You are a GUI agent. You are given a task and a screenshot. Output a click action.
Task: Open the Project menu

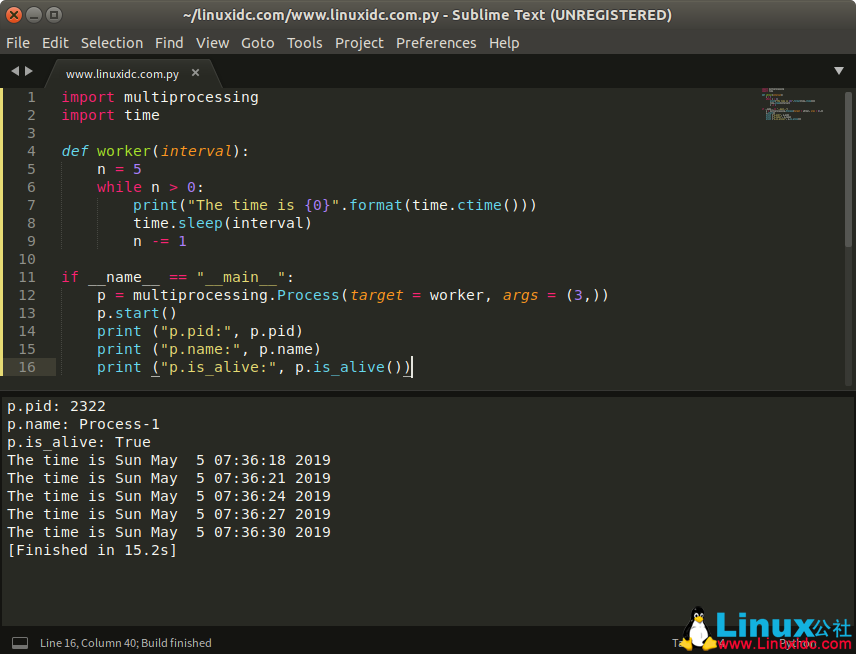(x=359, y=43)
